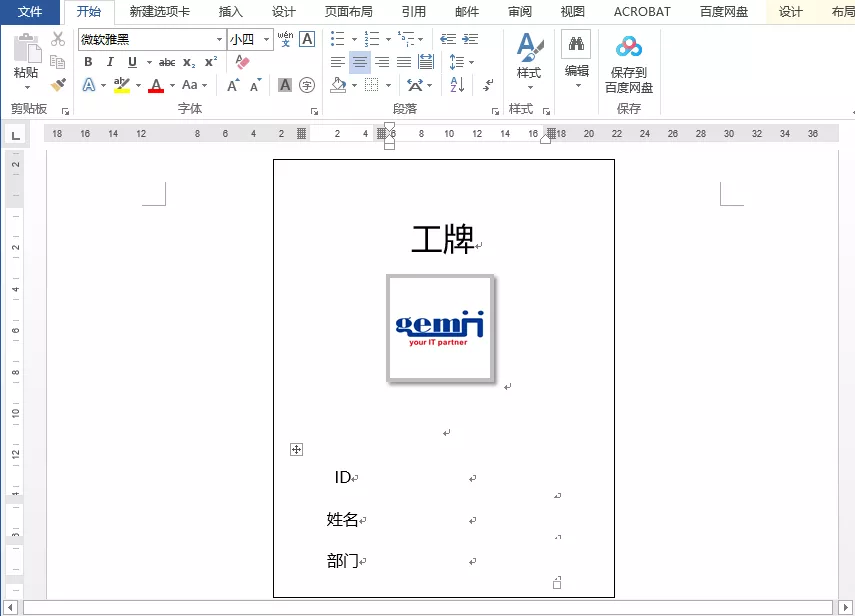Toggle italic formatting
Image resolution: width=855 pixels, height=616 pixels.
click(110, 61)
